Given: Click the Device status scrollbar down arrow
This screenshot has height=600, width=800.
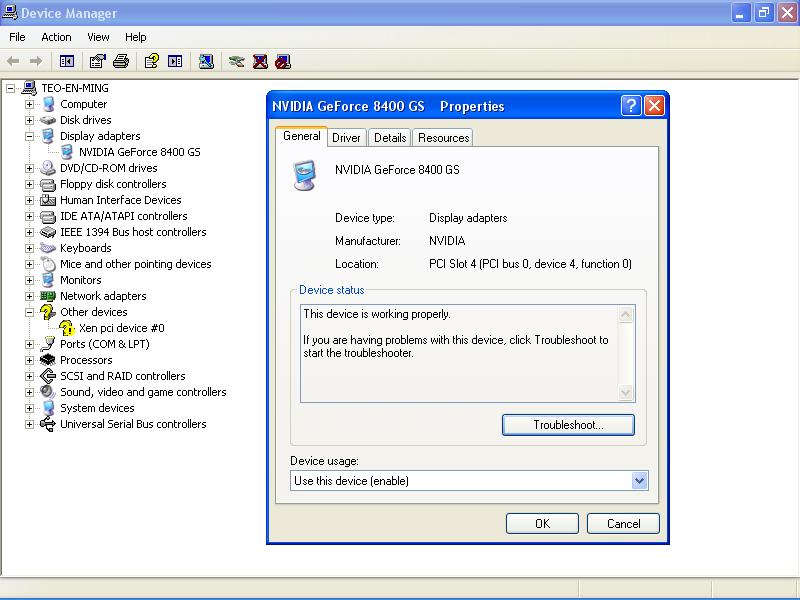Looking at the screenshot, I should click(627, 394).
